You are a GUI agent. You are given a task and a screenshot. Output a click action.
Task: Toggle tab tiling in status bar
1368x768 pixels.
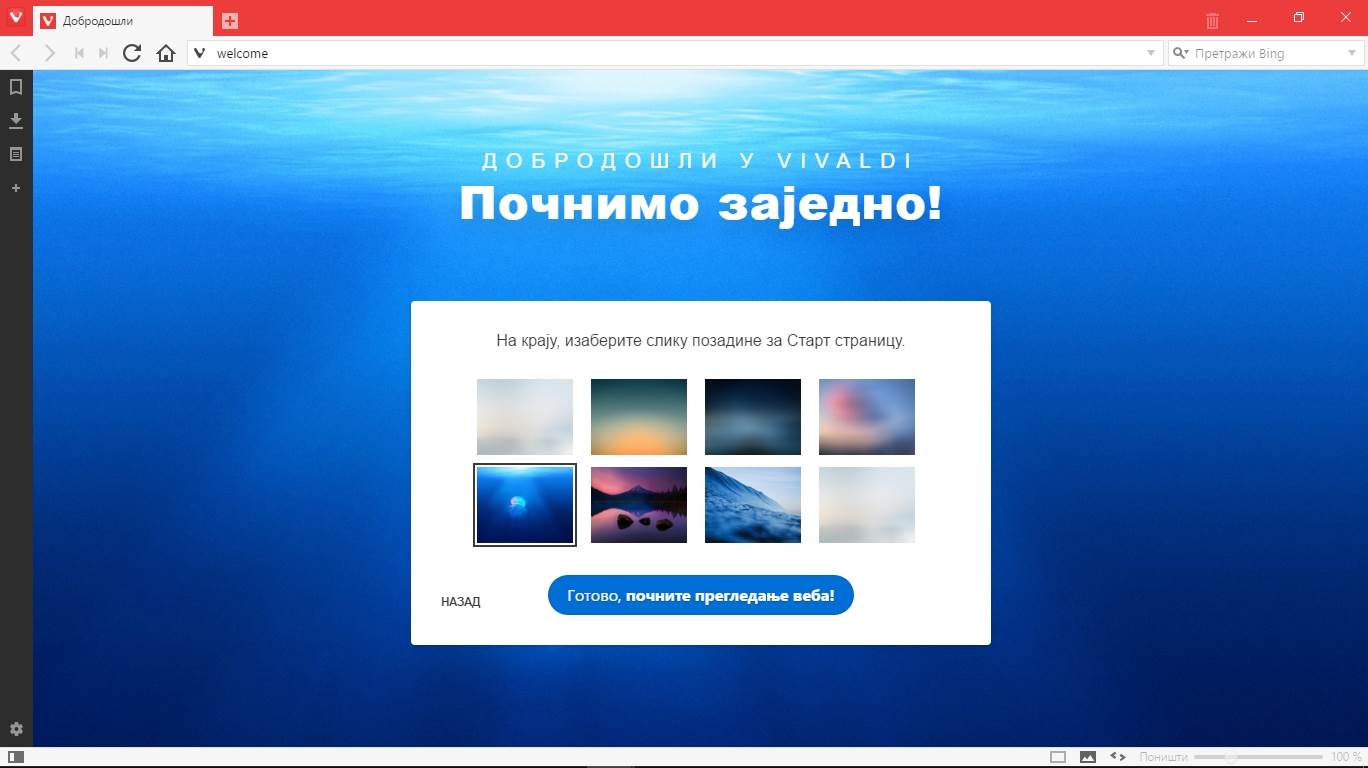(1058, 757)
